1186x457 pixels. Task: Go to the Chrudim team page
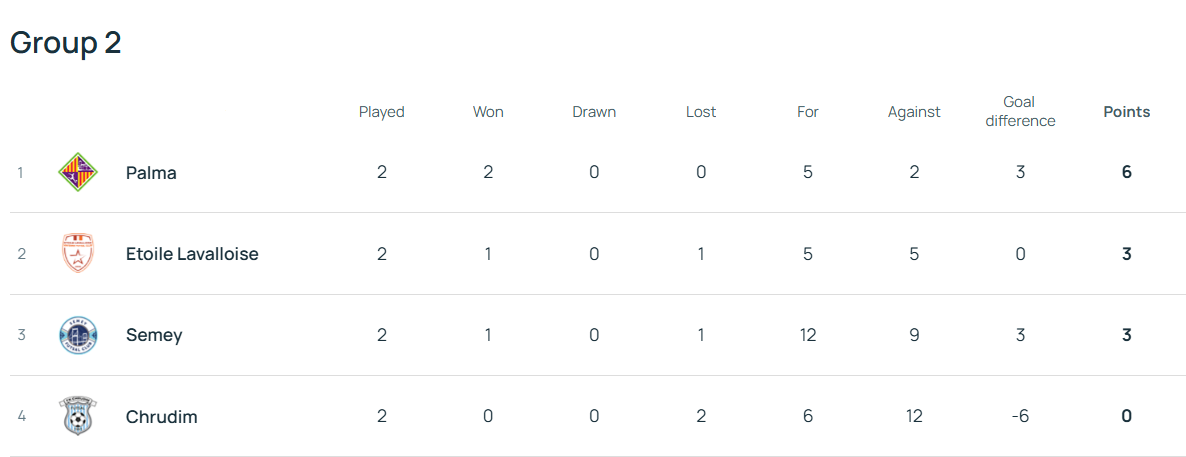coord(161,417)
